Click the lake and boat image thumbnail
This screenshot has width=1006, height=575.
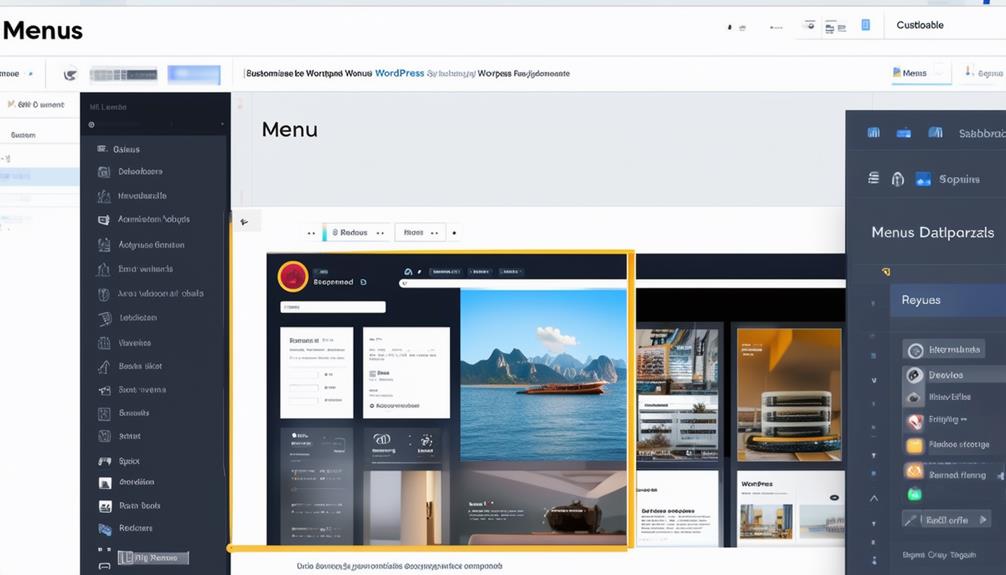(543, 375)
